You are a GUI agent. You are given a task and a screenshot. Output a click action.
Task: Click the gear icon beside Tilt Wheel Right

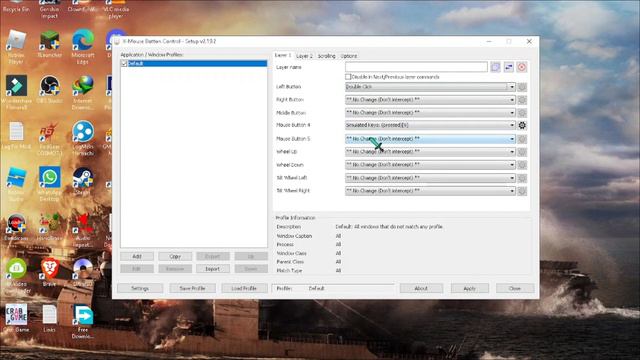(522, 191)
